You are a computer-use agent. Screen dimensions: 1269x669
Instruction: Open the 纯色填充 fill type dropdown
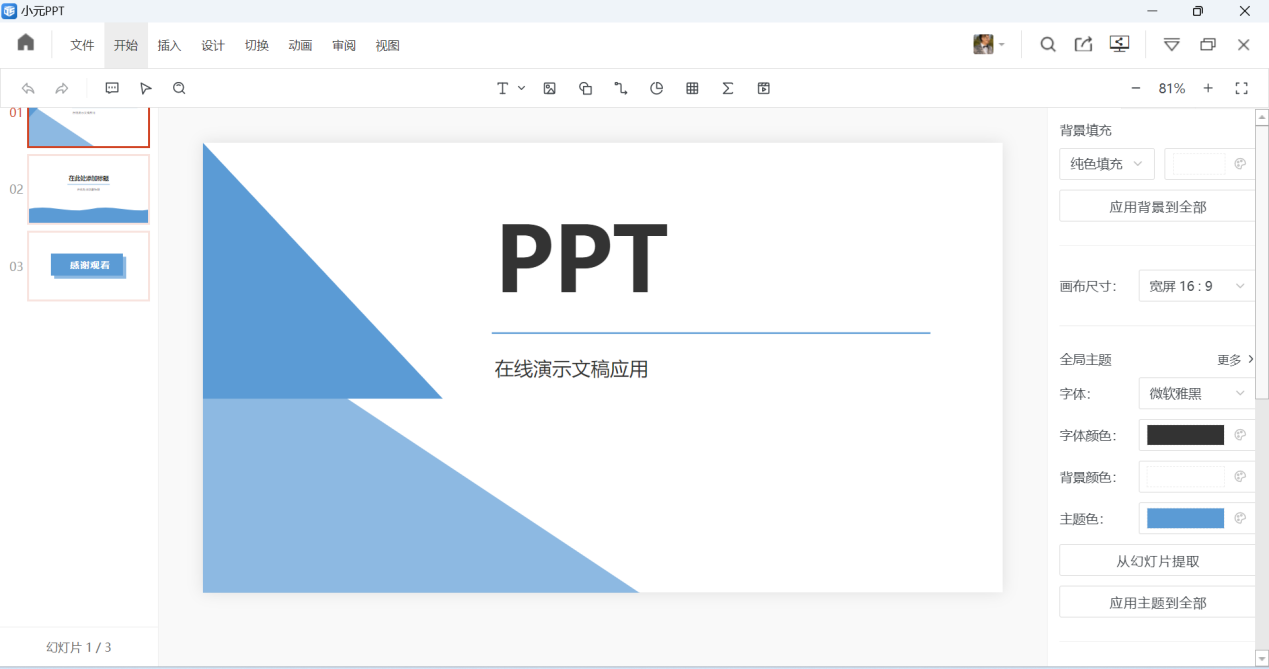point(1106,164)
